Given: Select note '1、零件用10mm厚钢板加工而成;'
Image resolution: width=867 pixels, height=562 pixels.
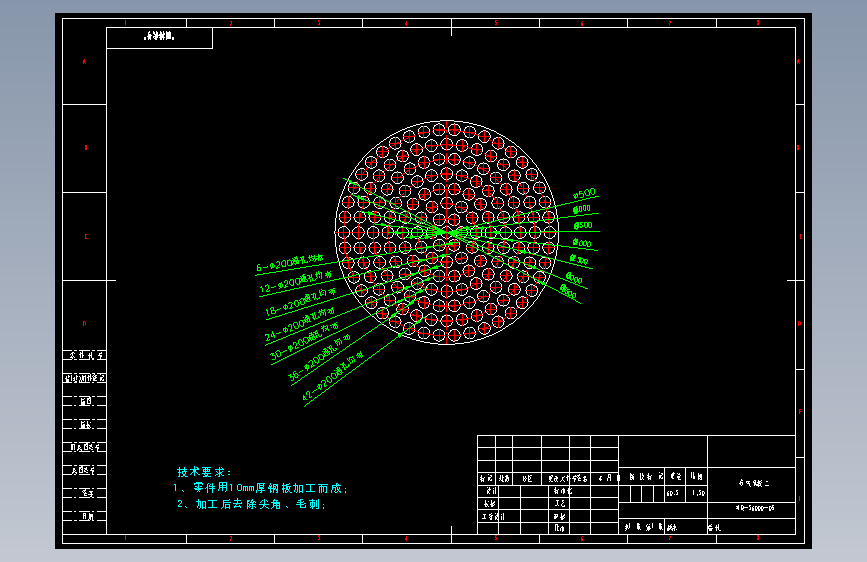Looking at the screenshot, I should [260, 488].
